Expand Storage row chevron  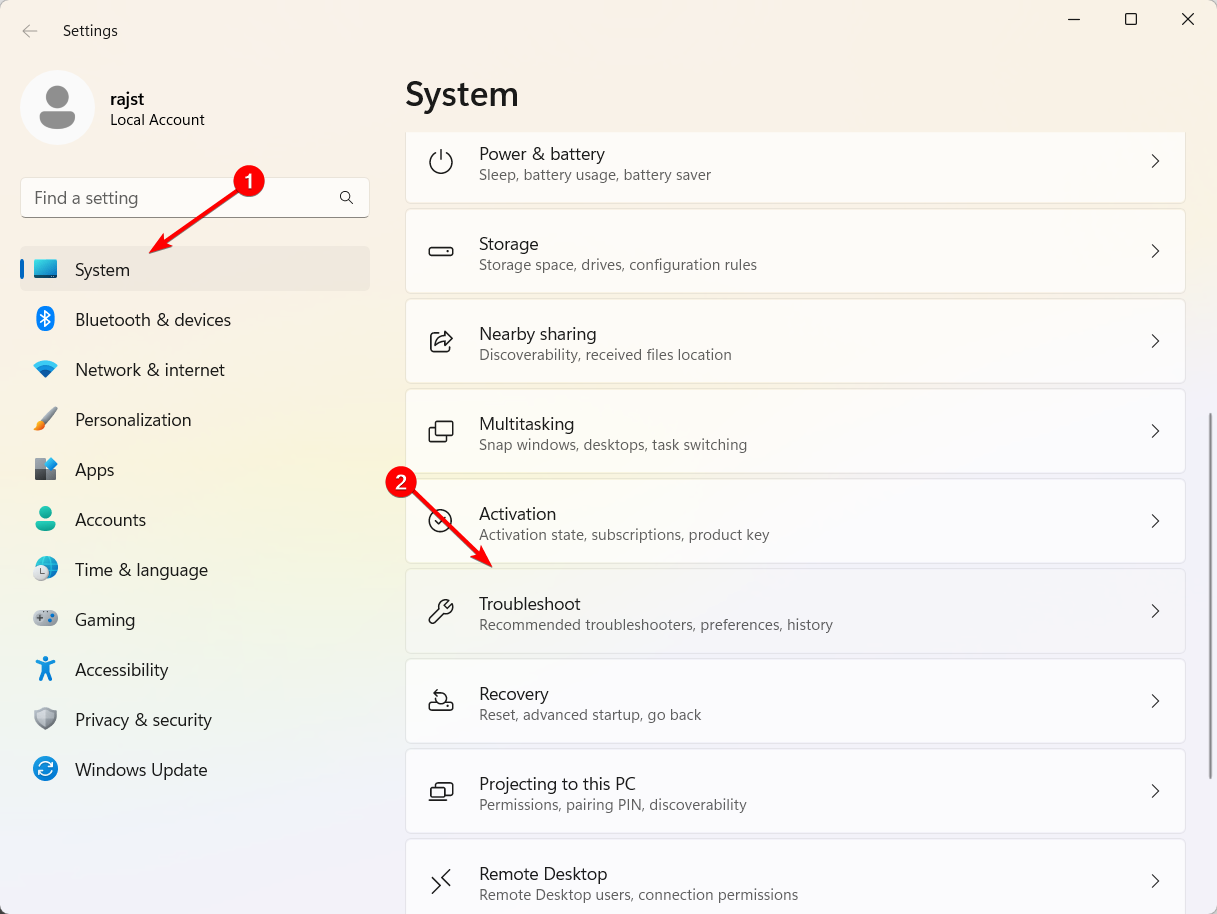(1155, 251)
